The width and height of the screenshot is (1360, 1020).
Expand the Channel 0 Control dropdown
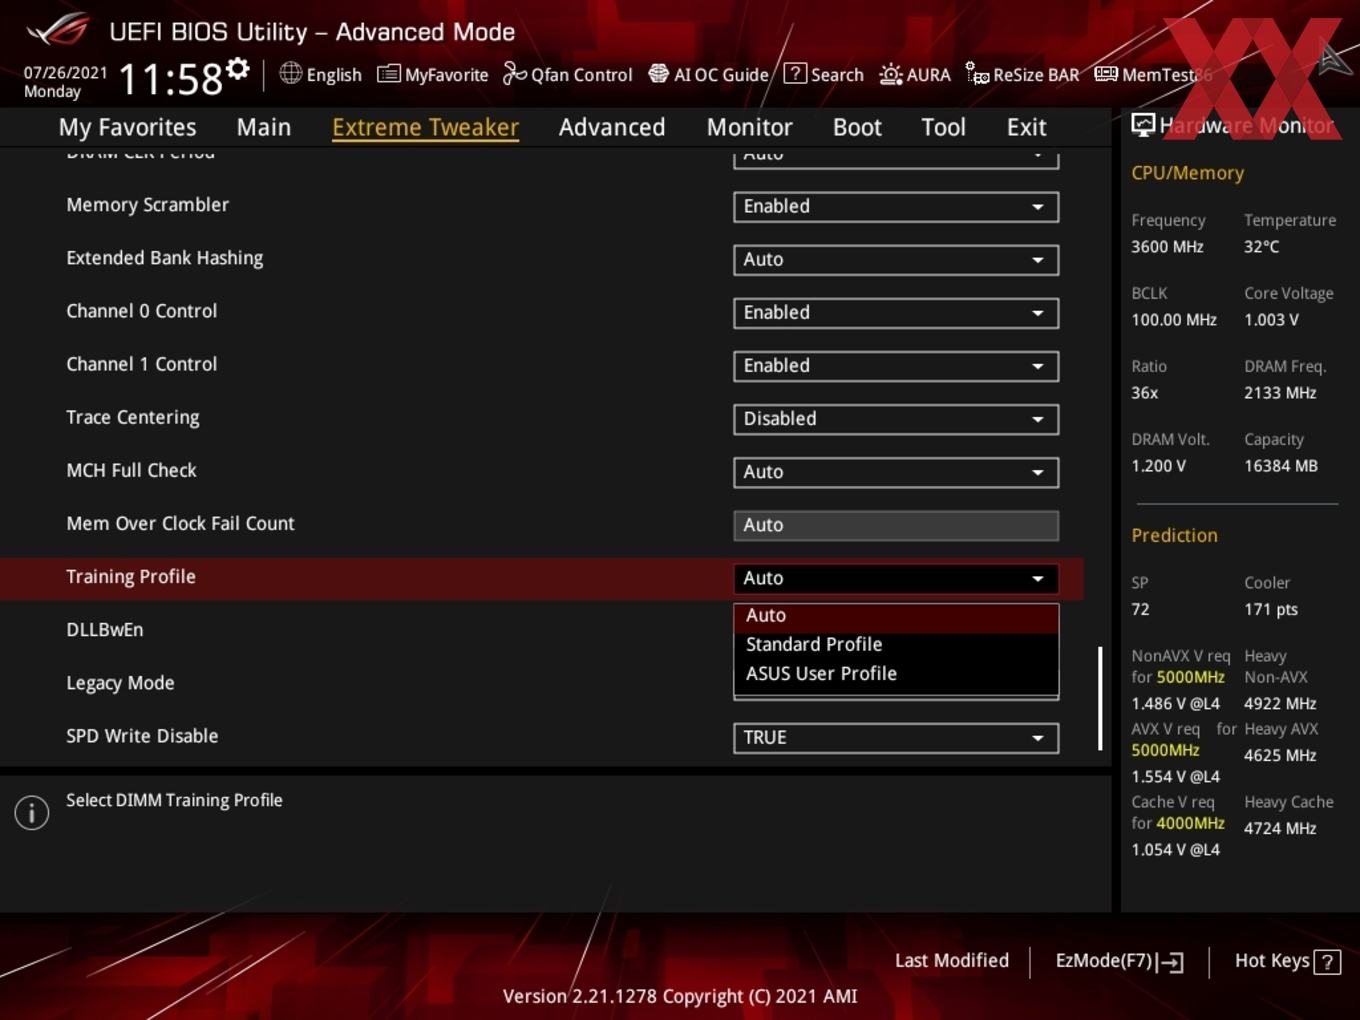pos(896,312)
